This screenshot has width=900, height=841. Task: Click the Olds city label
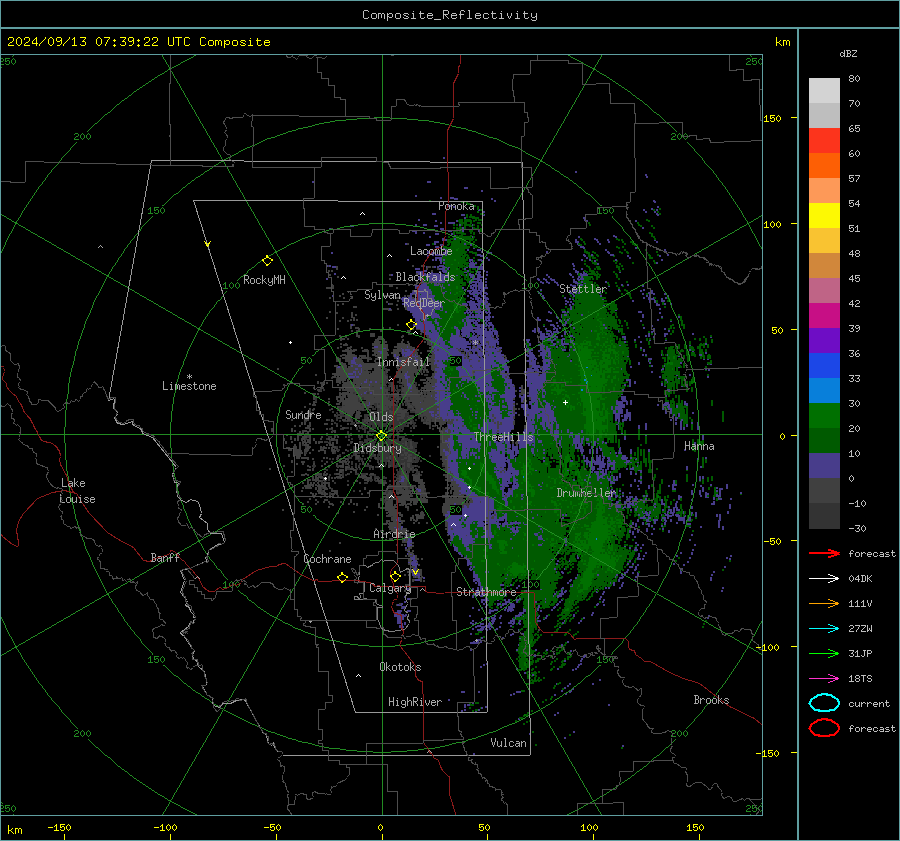381,417
